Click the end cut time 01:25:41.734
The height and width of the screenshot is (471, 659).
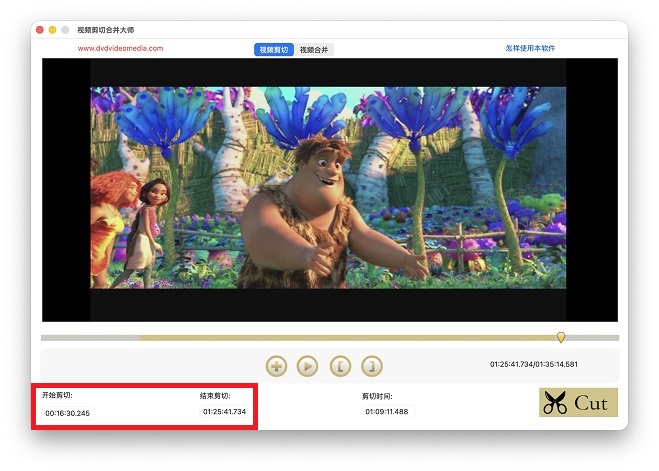(224, 412)
